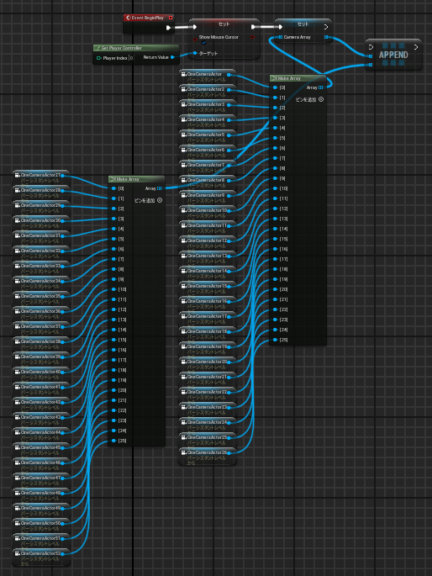Click the exec output arrow on Camera Array set node

tap(326, 27)
